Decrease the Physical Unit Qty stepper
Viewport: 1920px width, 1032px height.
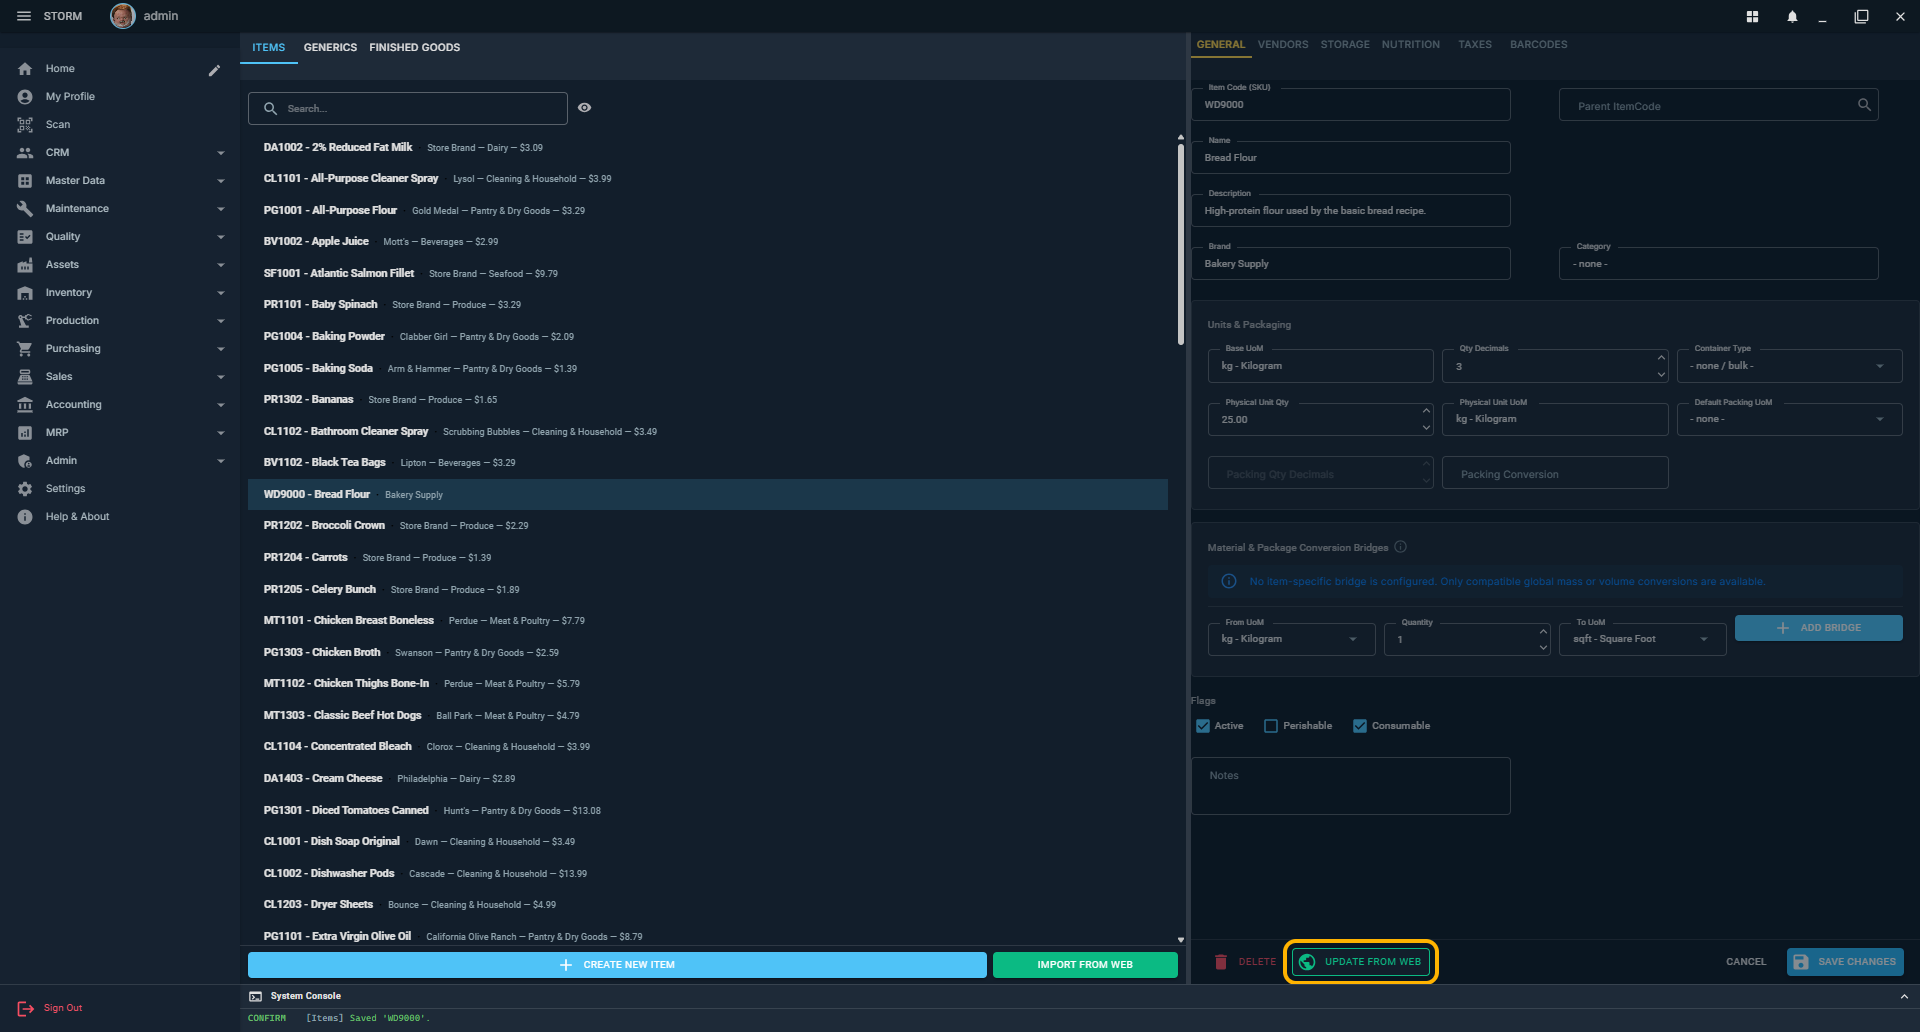(x=1426, y=428)
